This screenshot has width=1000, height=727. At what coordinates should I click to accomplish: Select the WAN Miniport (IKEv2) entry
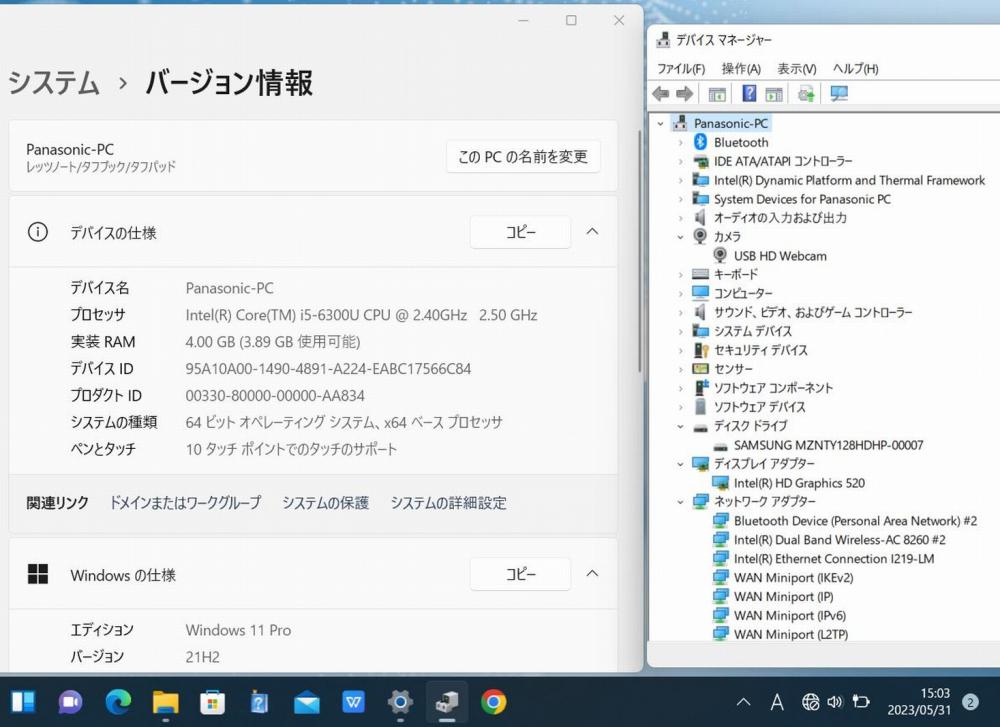pyautogui.click(x=793, y=578)
